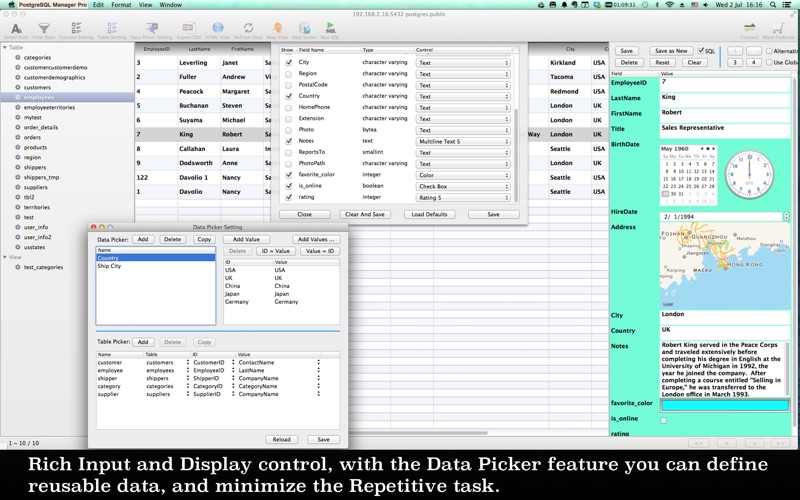800x500 pixels.
Task: Open the Window menu
Action: pyautogui.click(x=170, y=5)
